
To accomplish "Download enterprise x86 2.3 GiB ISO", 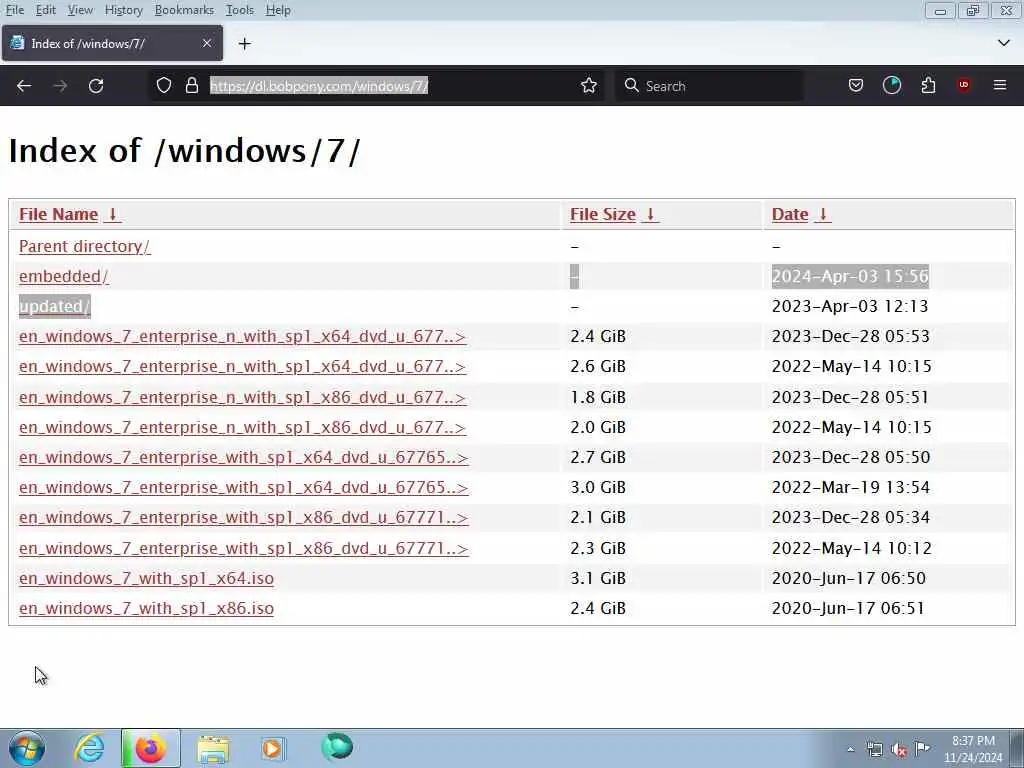I will click(x=244, y=548).
